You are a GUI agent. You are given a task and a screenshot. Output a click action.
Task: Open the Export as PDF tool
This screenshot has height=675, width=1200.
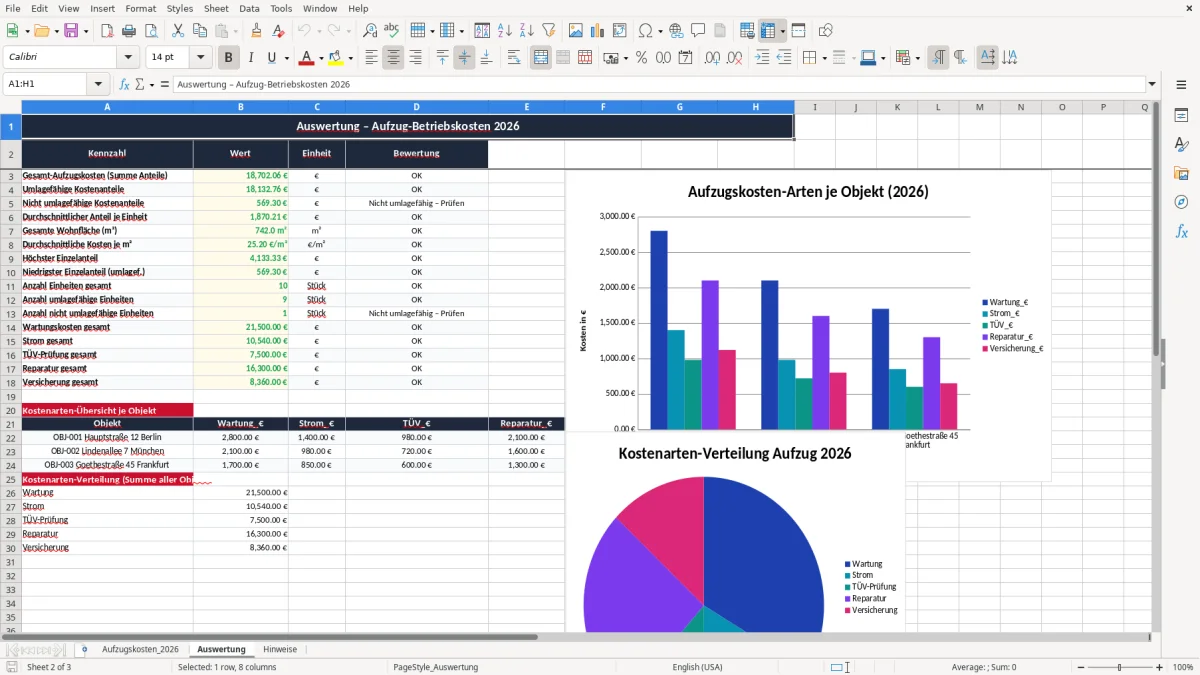[x=107, y=31]
